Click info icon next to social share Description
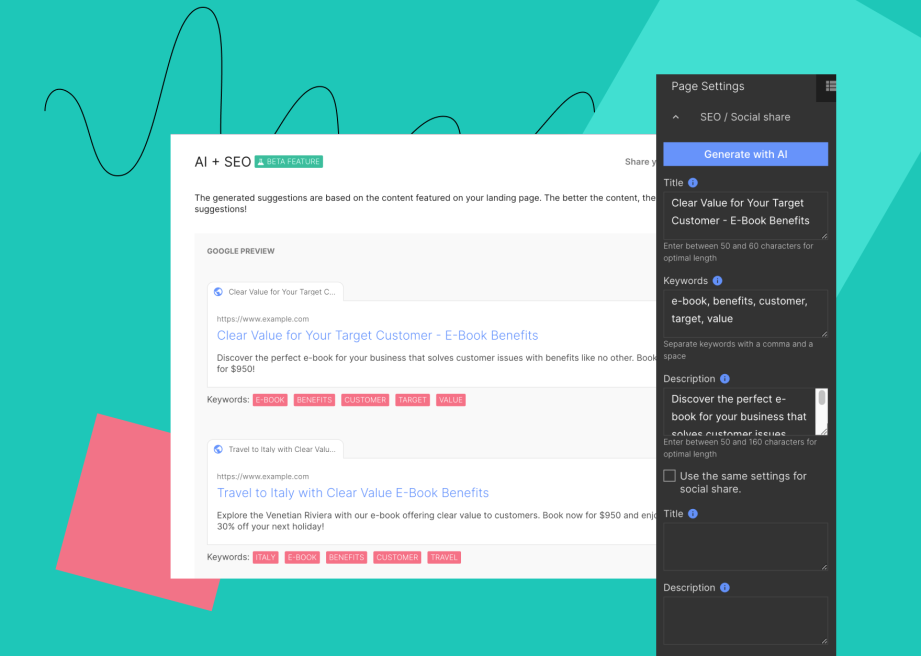Viewport: 921px width, 656px height. [724, 588]
